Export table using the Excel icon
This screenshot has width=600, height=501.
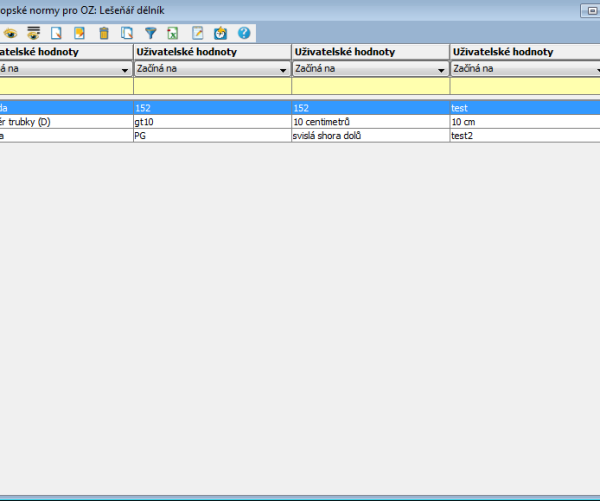point(173,33)
